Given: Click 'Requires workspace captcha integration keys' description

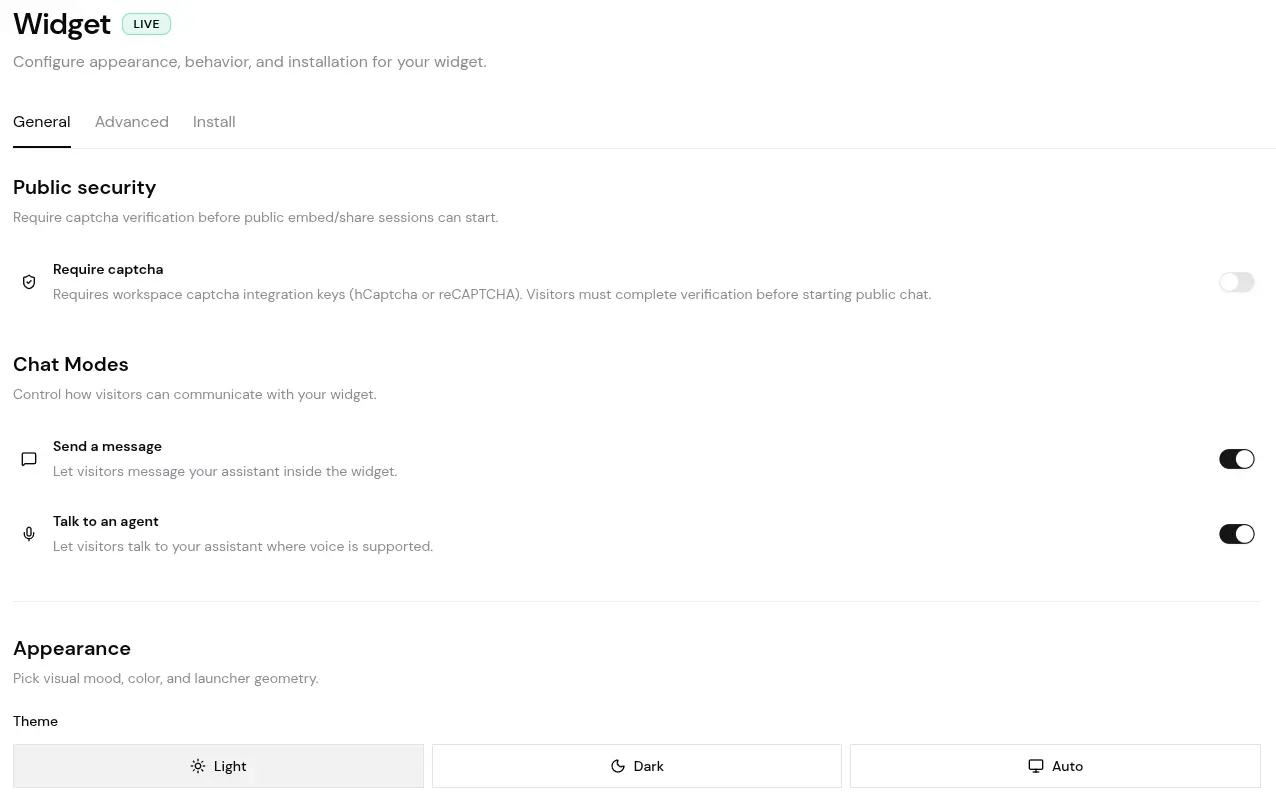Looking at the screenshot, I should (492, 294).
